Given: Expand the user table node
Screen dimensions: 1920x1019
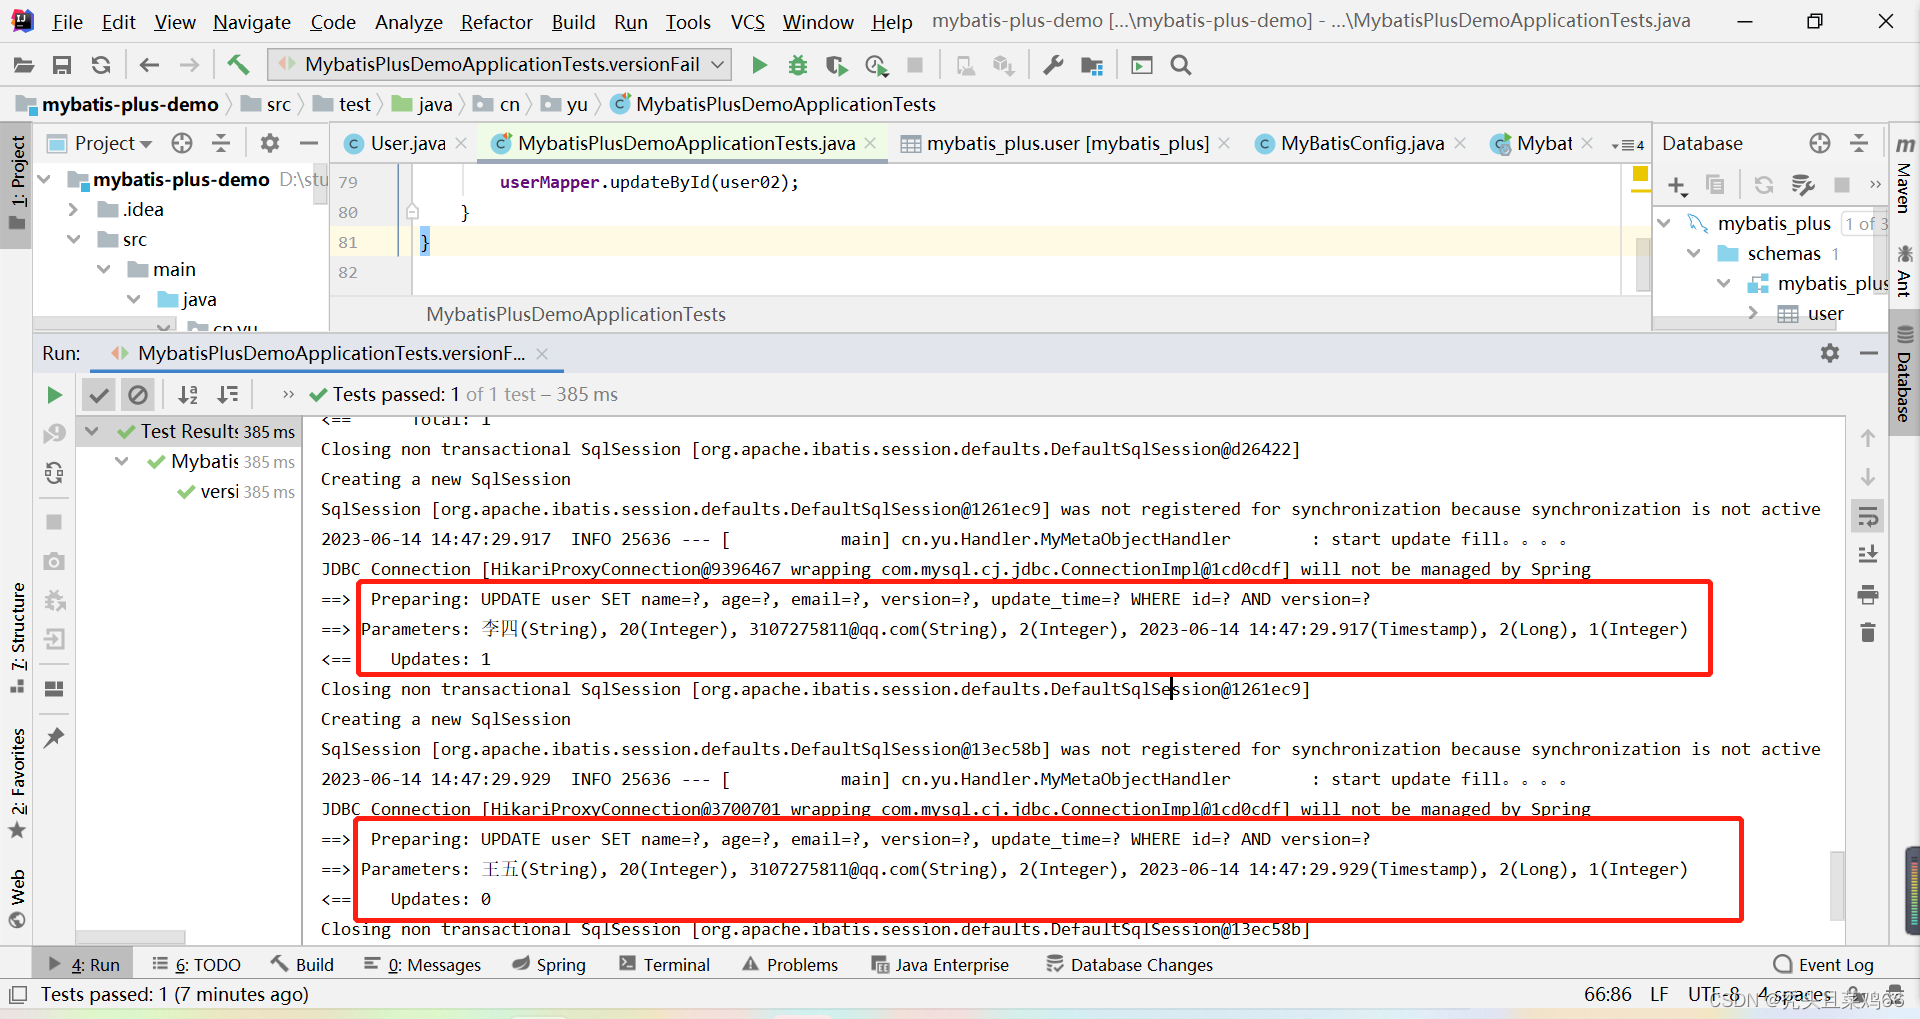Looking at the screenshot, I should [x=1753, y=314].
